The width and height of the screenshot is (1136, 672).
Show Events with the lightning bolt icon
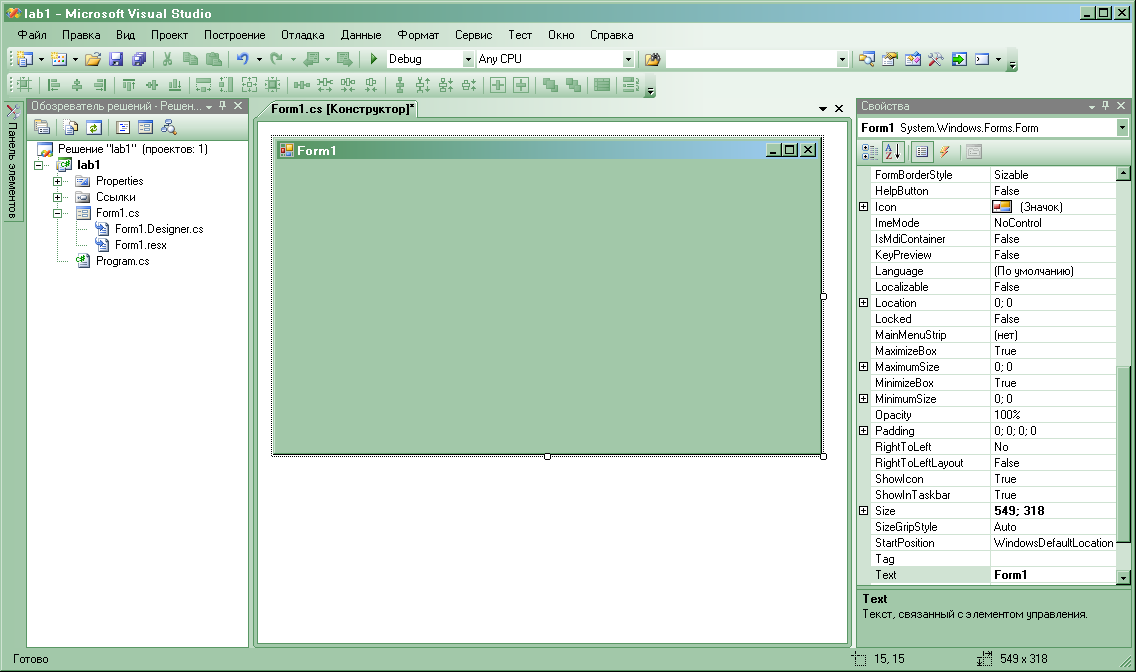945,151
